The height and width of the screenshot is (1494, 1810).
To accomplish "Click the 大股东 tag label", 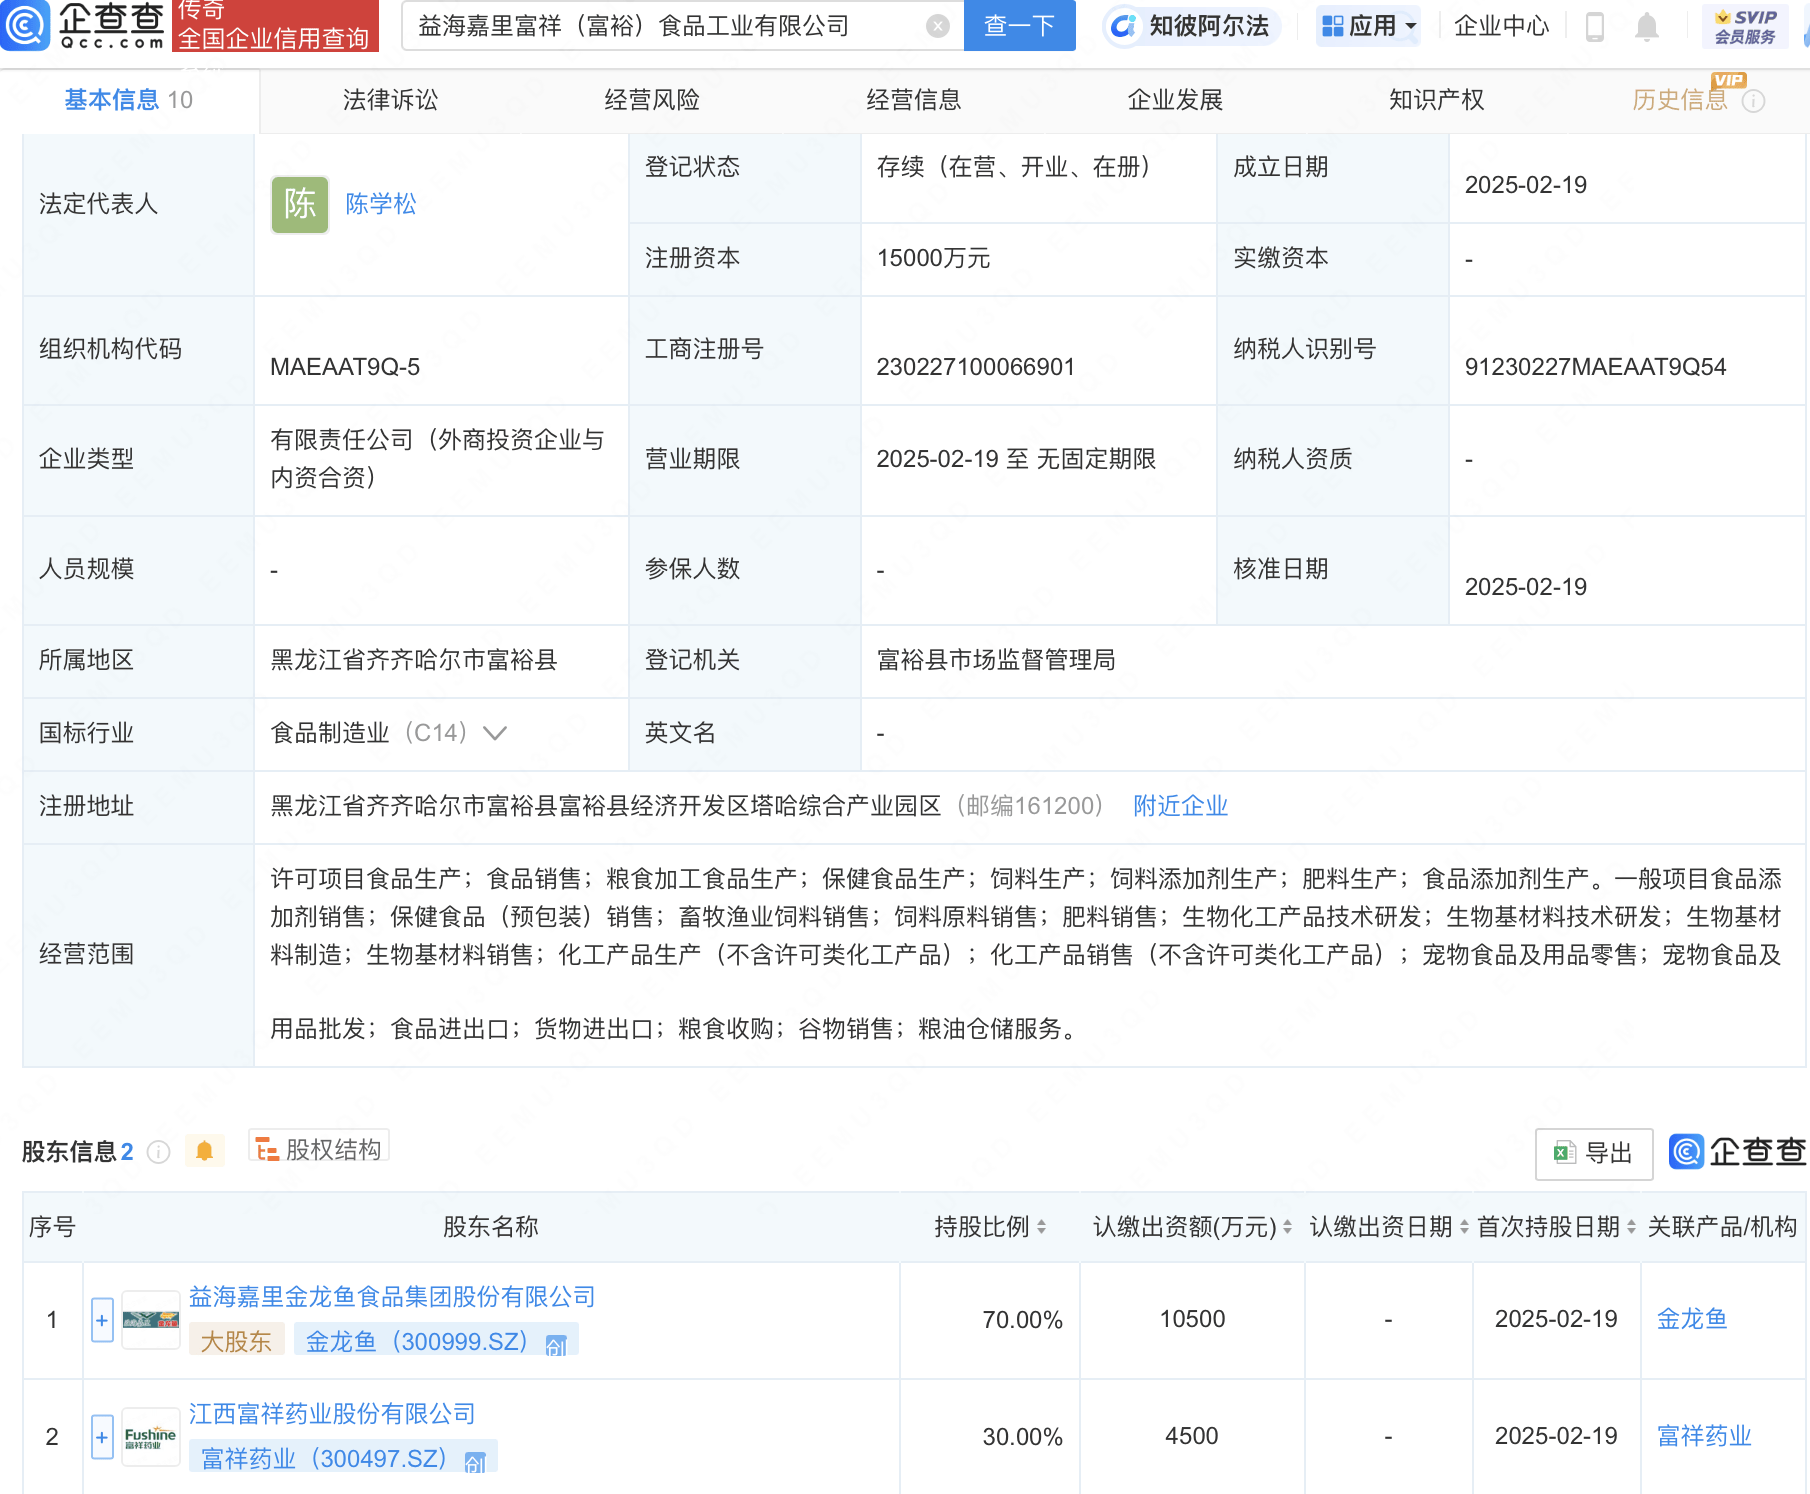I will coord(236,1342).
